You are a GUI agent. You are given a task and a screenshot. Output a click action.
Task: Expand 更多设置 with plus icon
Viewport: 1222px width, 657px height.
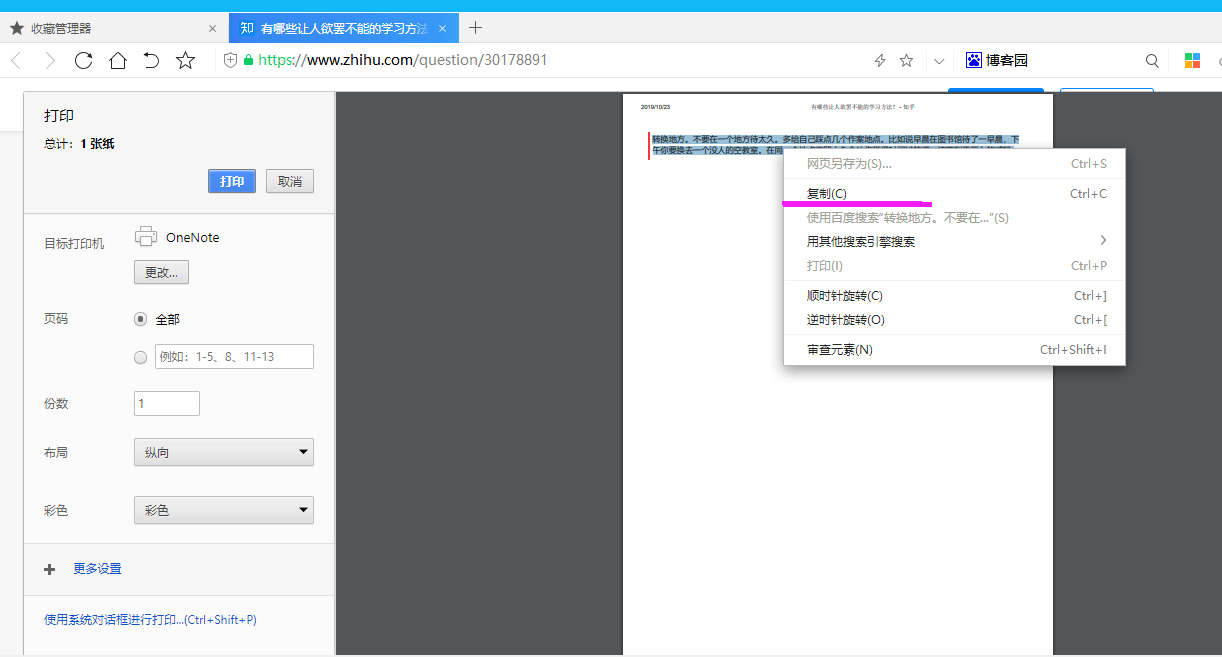pyautogui.click(x=50, y=569)
